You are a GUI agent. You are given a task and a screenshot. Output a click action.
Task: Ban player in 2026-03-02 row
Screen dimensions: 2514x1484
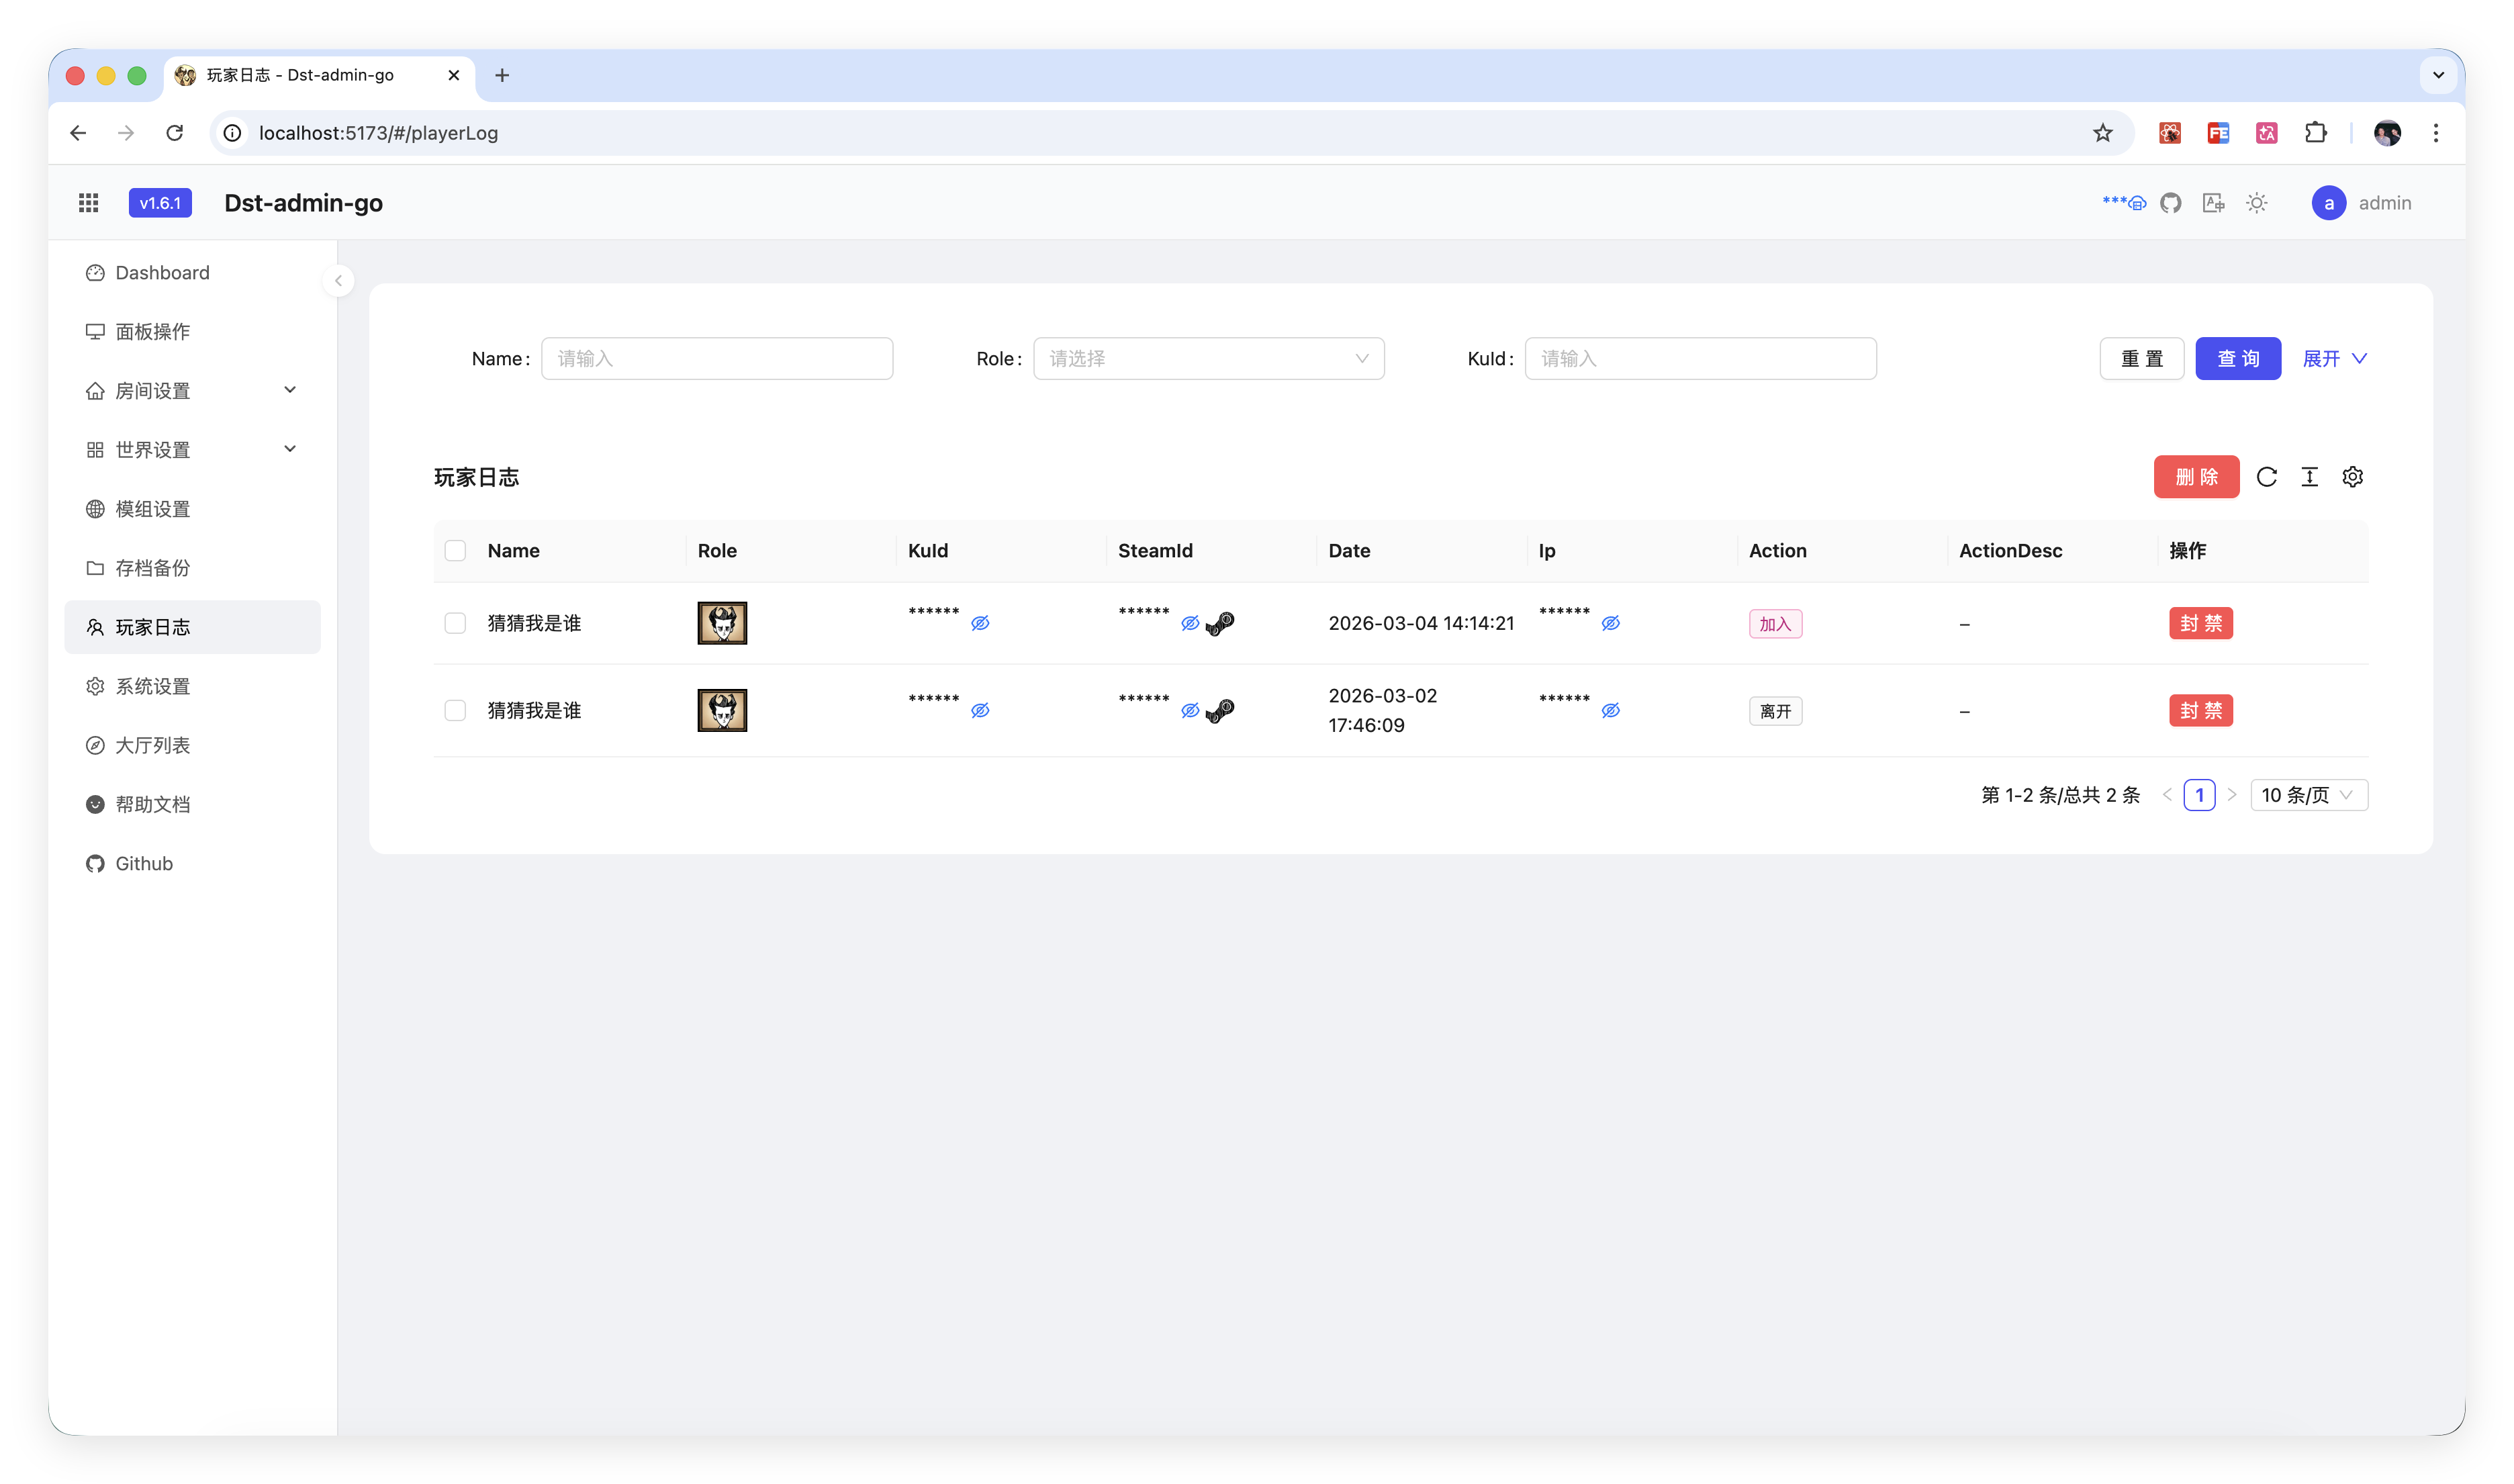tap(2200, 711)
